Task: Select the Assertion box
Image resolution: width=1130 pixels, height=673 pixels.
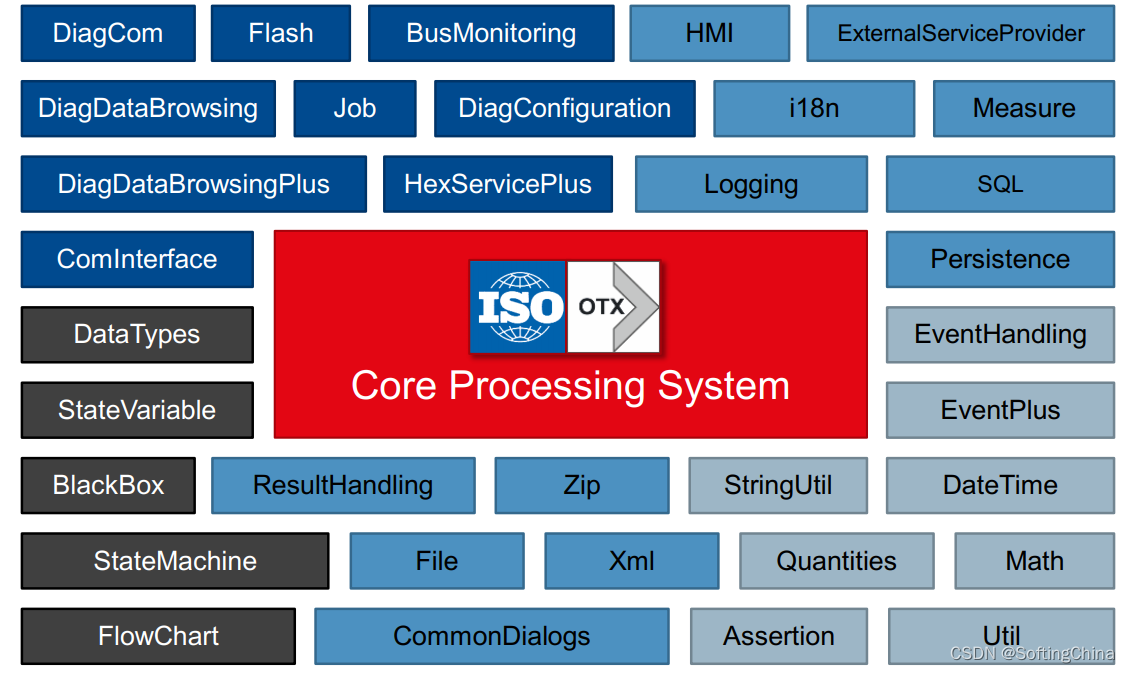Action: (x=779, y=636)
